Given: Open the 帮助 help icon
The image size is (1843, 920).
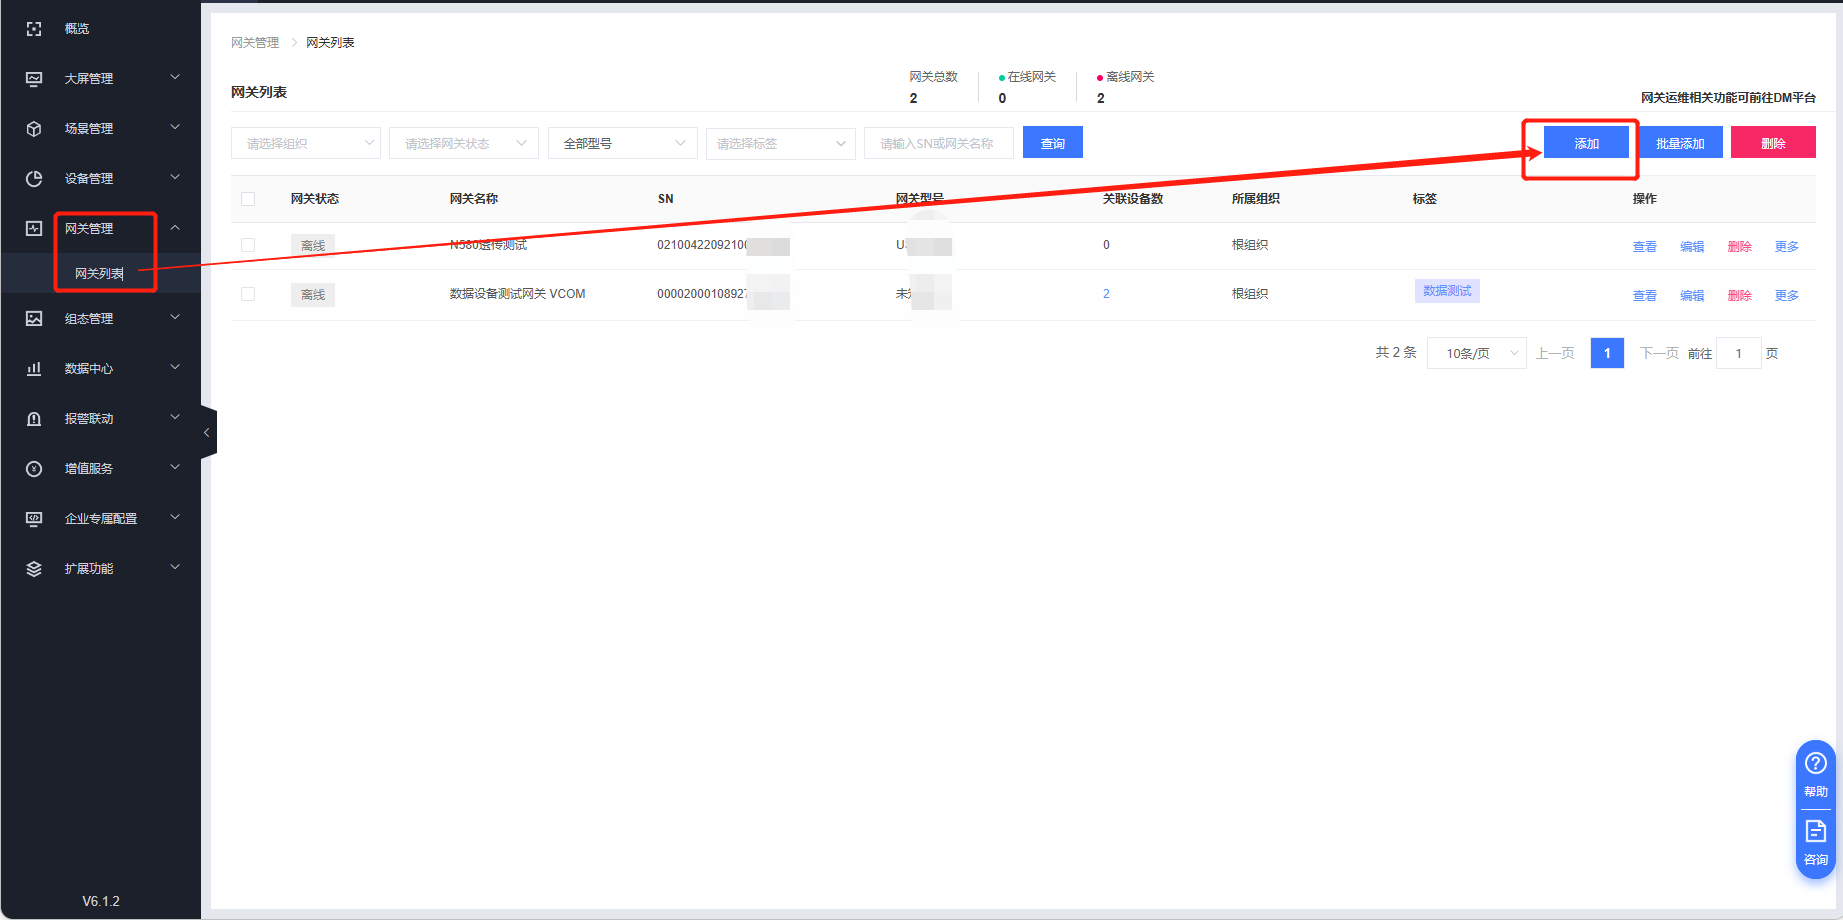Looking at the screenshot, I should point(1815,765).
